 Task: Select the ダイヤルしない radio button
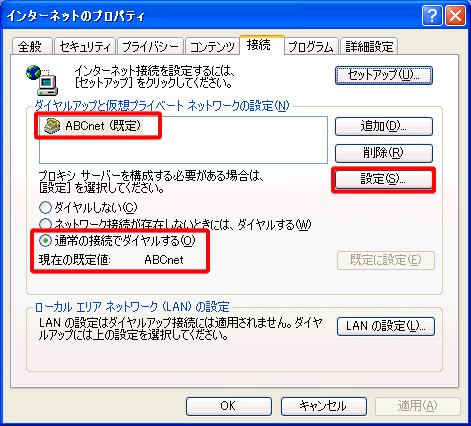click(x=45, y=208)
